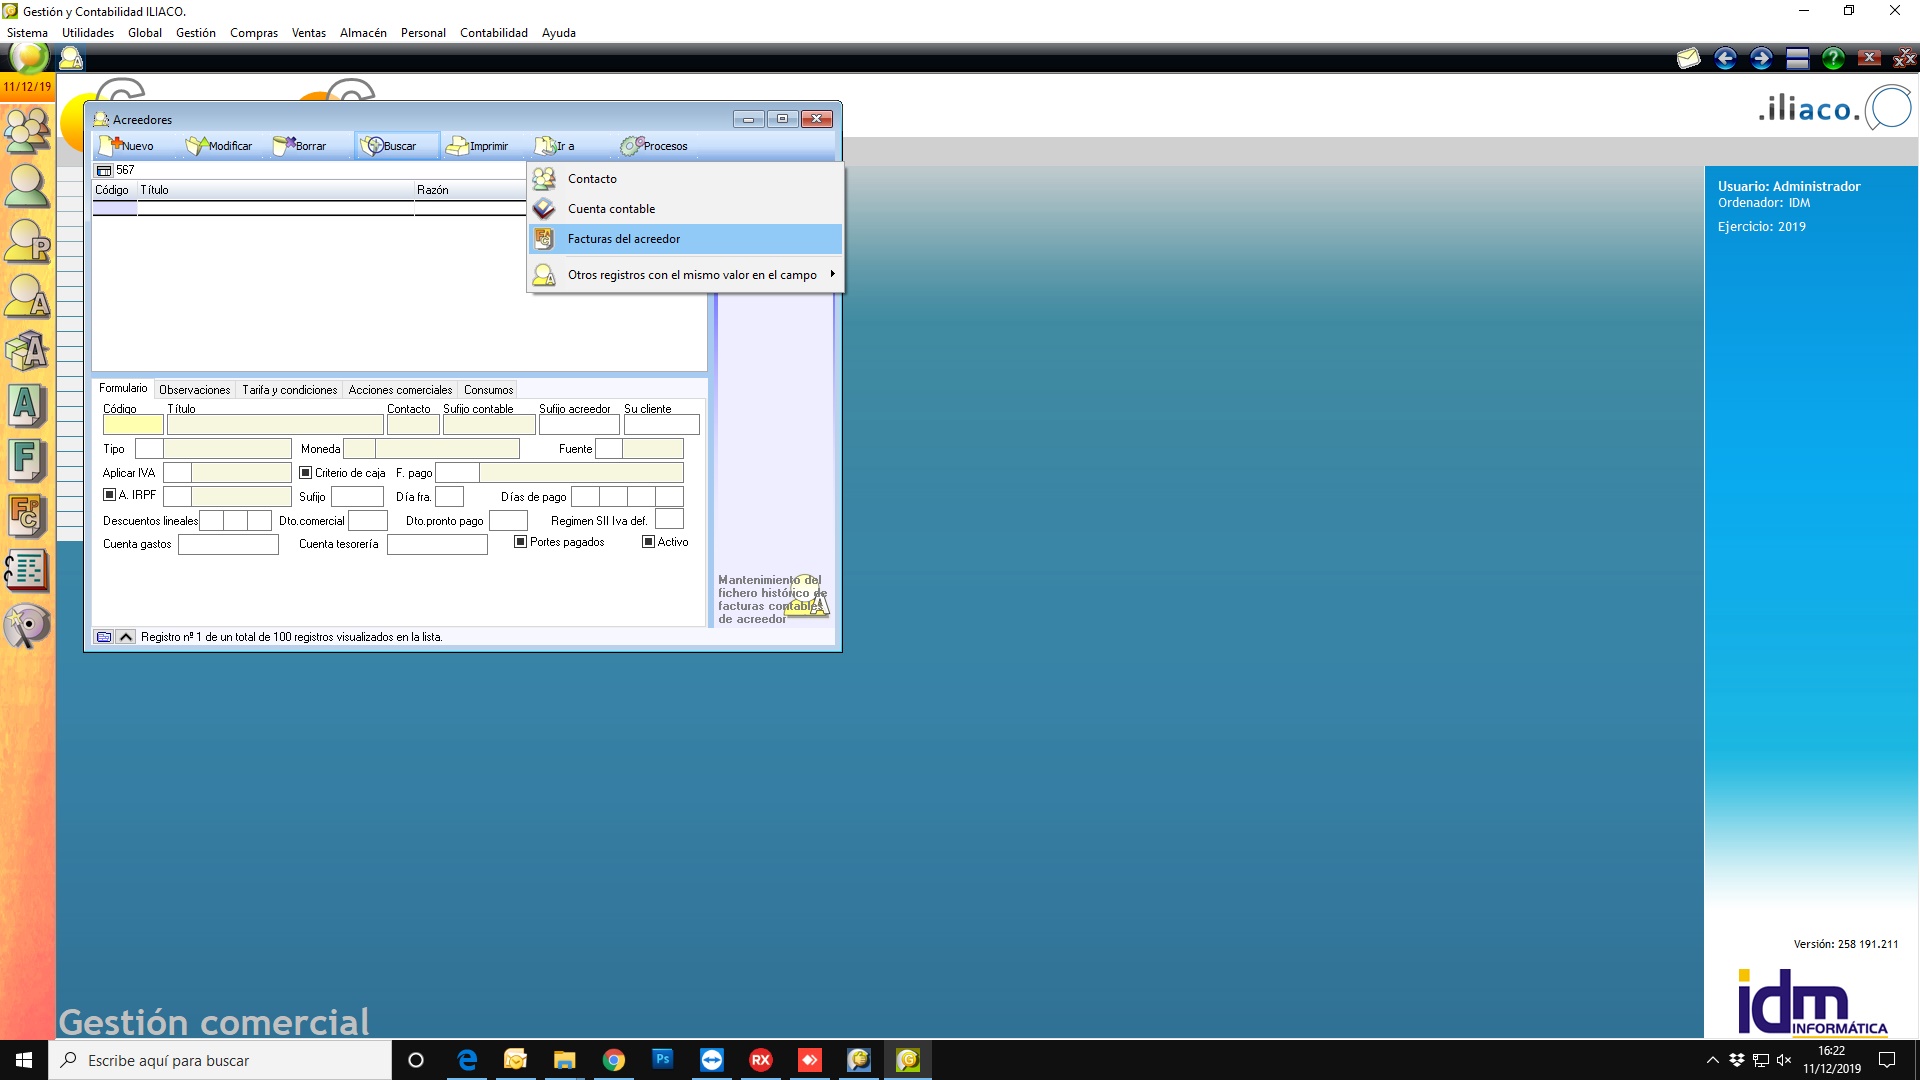The height and width of the screenshot is (1080, 1920).
Task: Select Contacto from the Ir a menu
Action: pyautogui.click(x=685, y=179)
